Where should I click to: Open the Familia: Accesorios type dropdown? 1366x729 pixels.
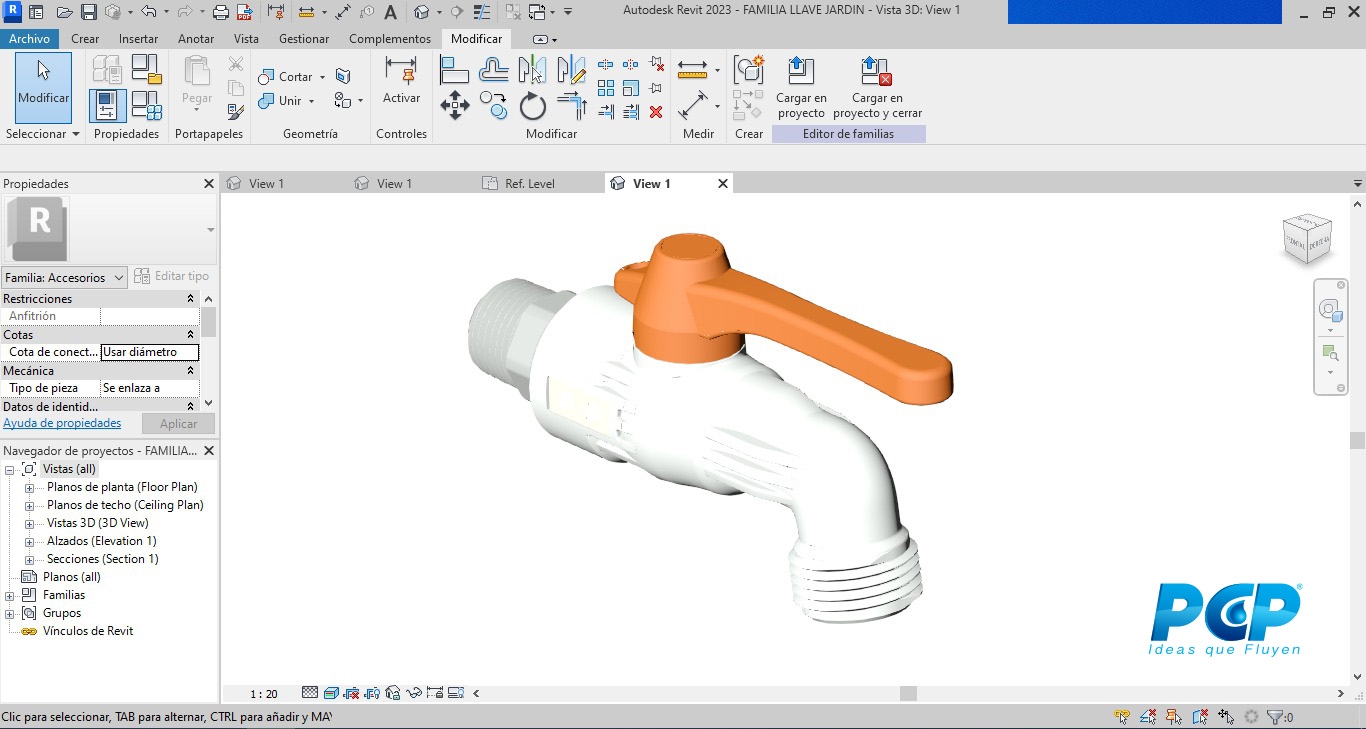point(65,278)
